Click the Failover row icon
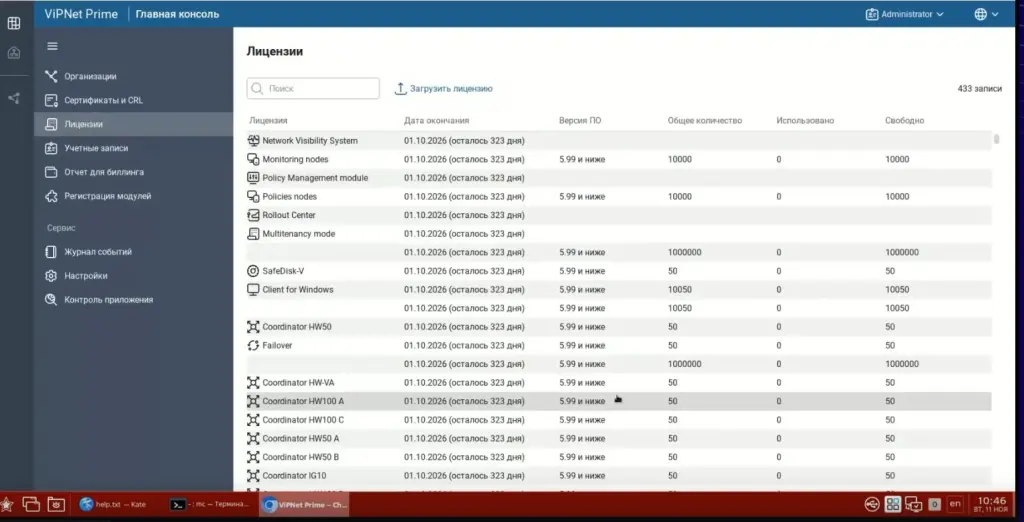 tap(253, 345)
